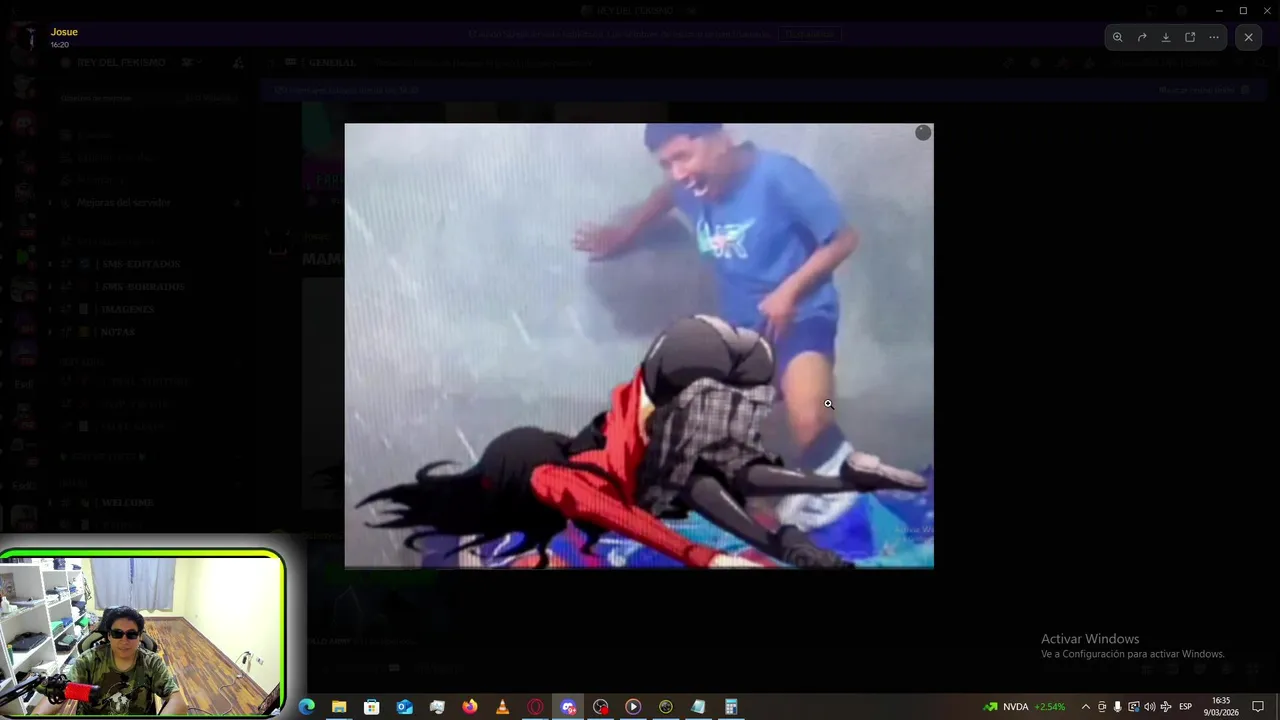Open VLC media player from the taskbar
Viewport: 1280px width, 720px height.
pos(502,707)
